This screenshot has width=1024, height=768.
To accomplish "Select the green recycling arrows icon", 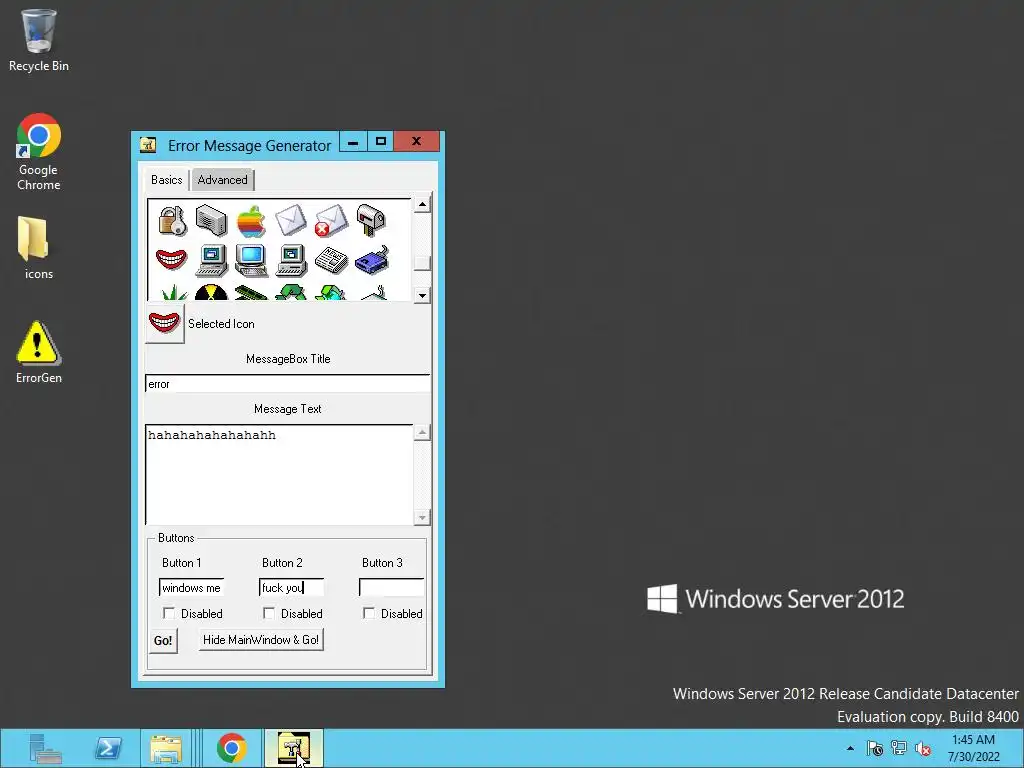I will click(x=291, y=293).
